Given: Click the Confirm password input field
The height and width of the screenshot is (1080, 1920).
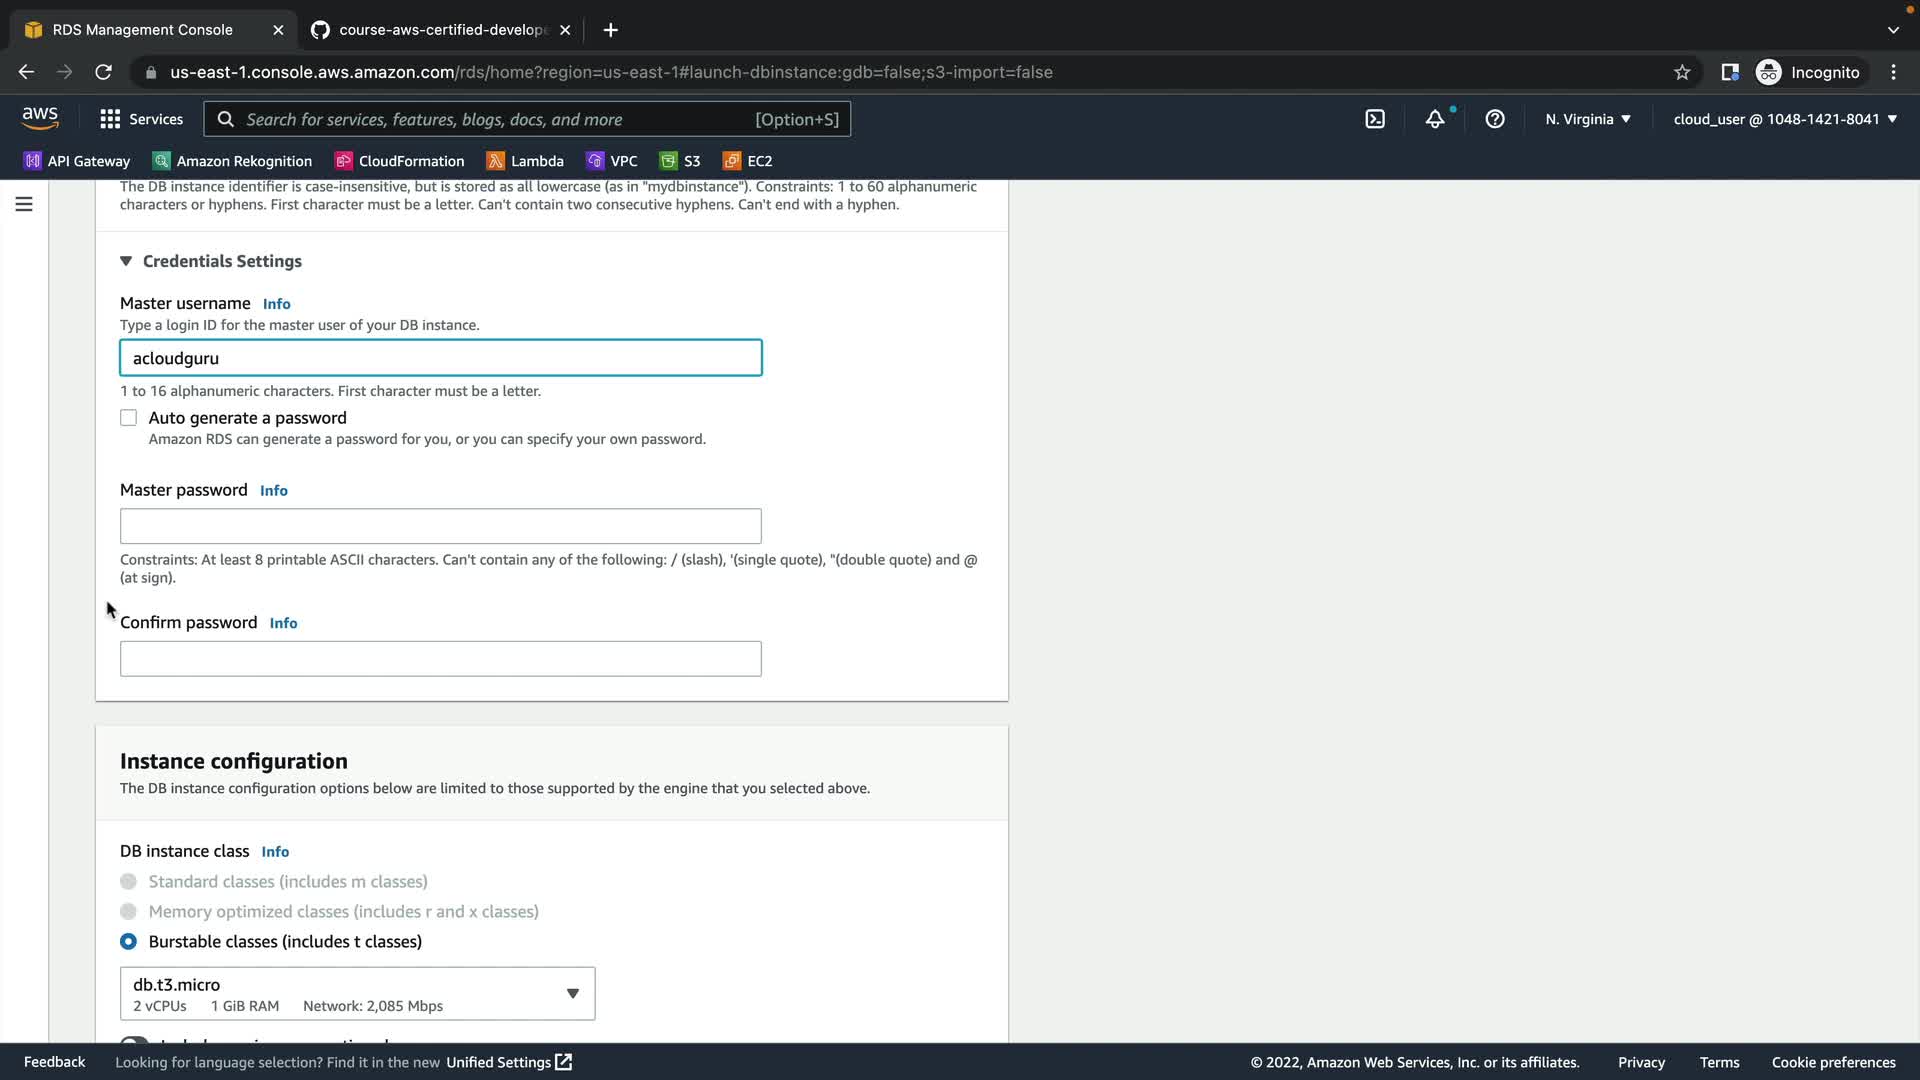Looking at the screenshot, I should pyautogui.click(x=440, y=659).
